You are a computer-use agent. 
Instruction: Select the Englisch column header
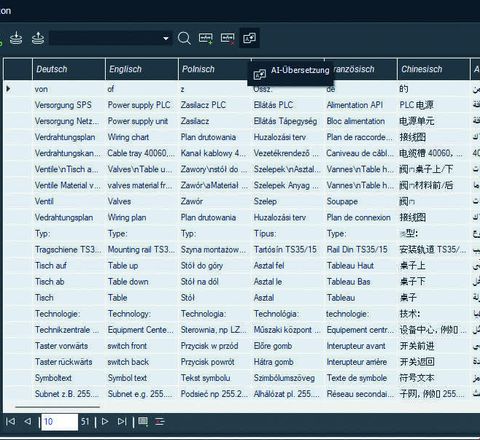(142, 69)
